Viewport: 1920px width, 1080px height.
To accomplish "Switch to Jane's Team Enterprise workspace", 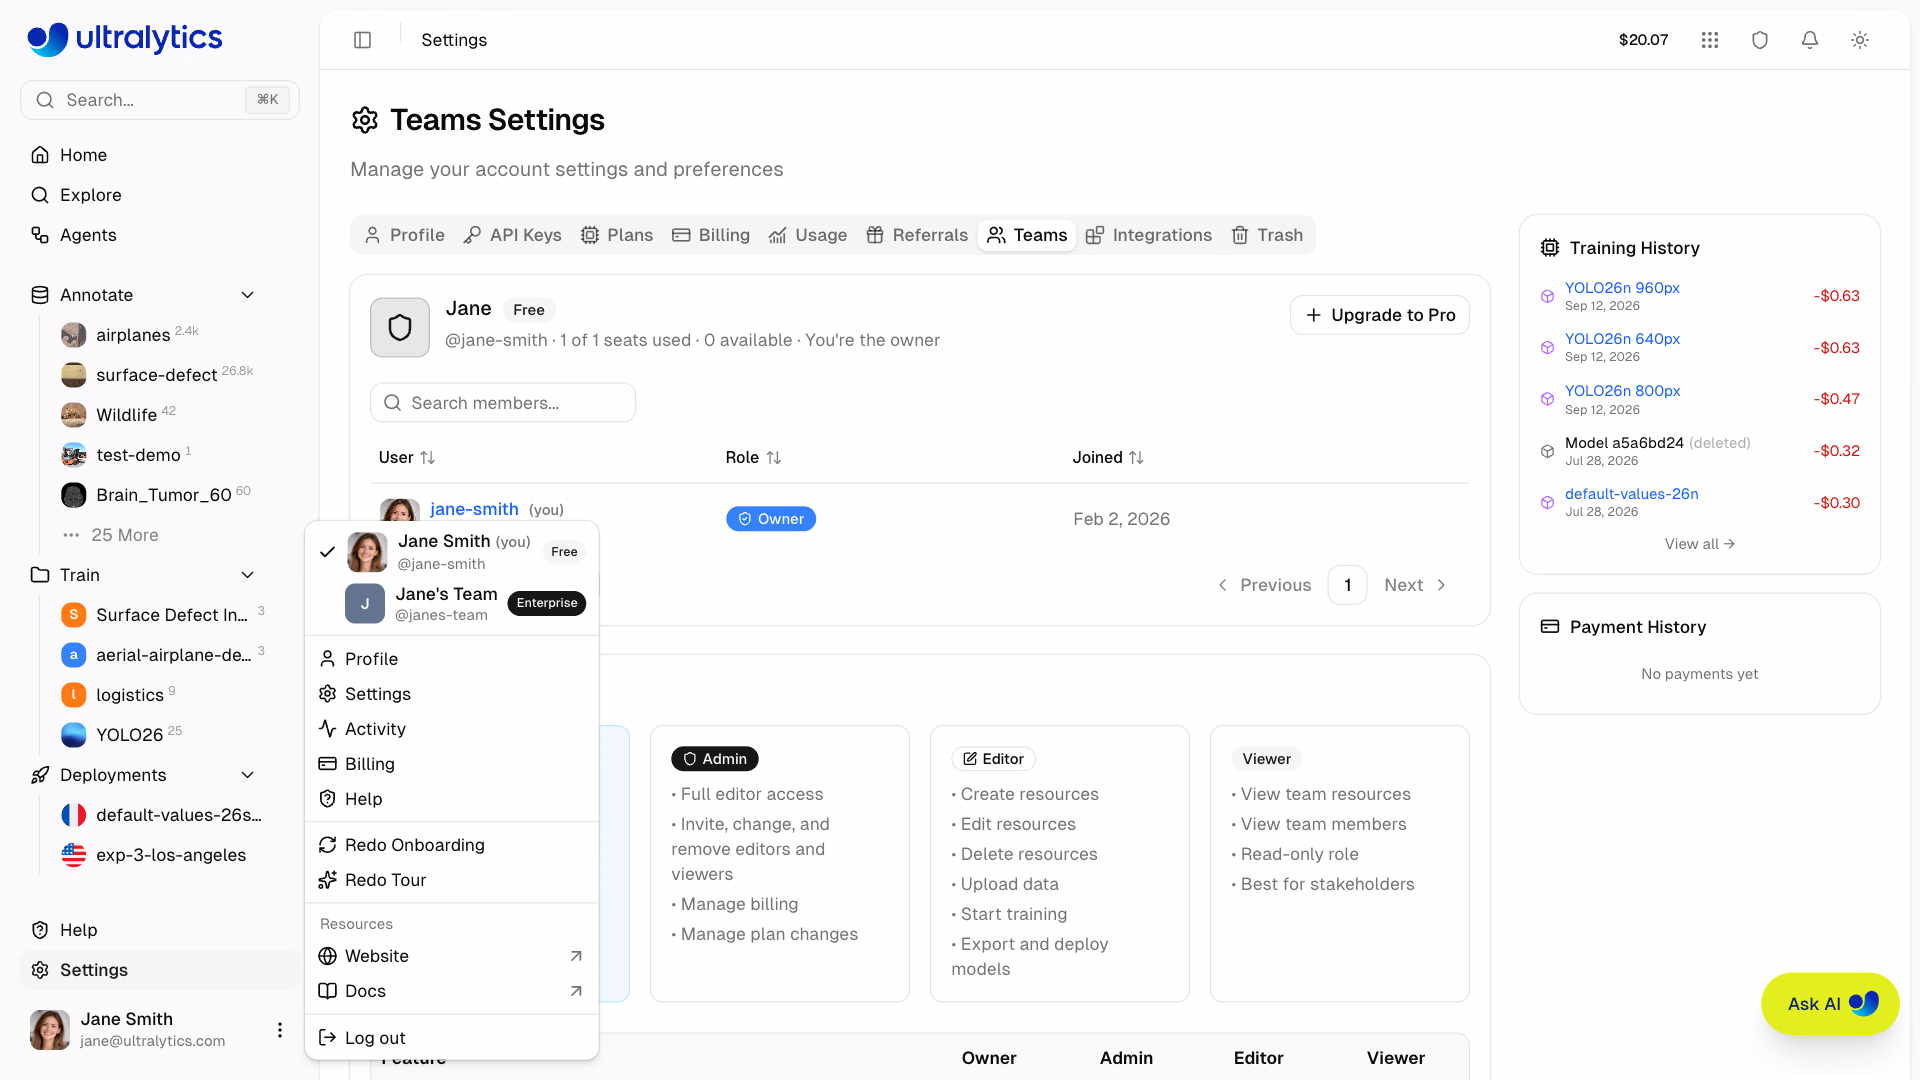I will coord(452,603).
